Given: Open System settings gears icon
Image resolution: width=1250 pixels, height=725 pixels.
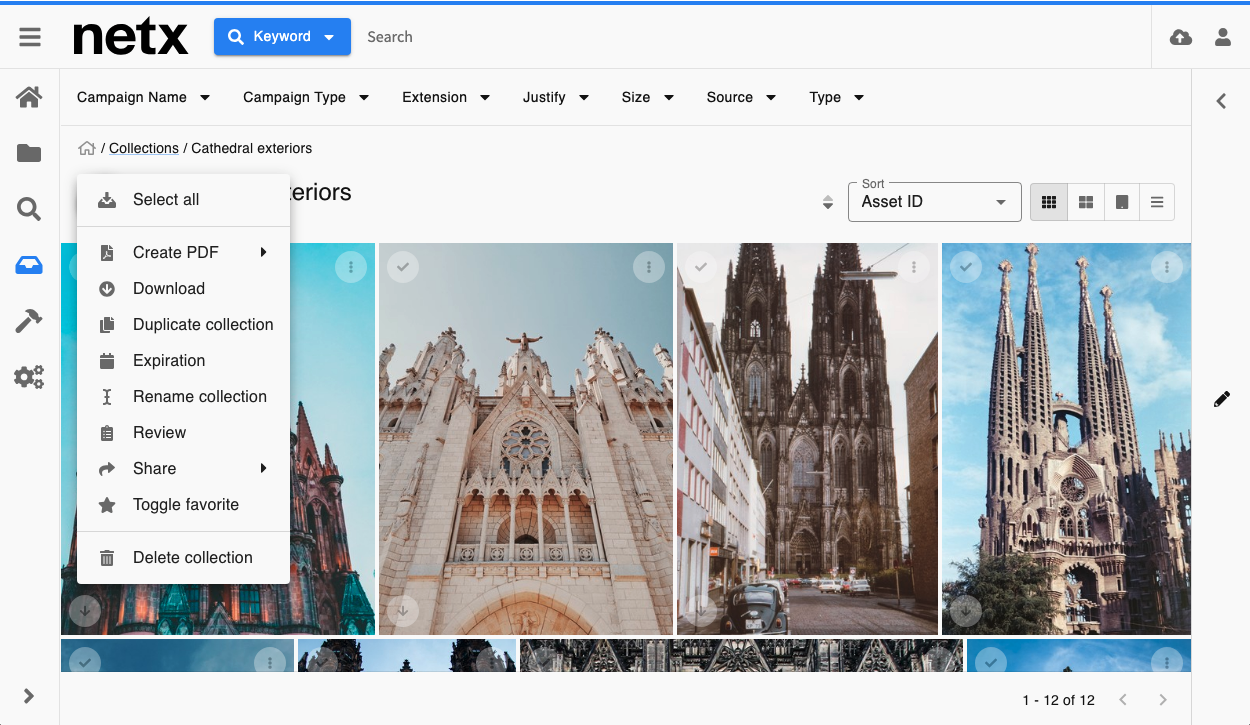Looking at the screenshot, I should click(29, 377).
